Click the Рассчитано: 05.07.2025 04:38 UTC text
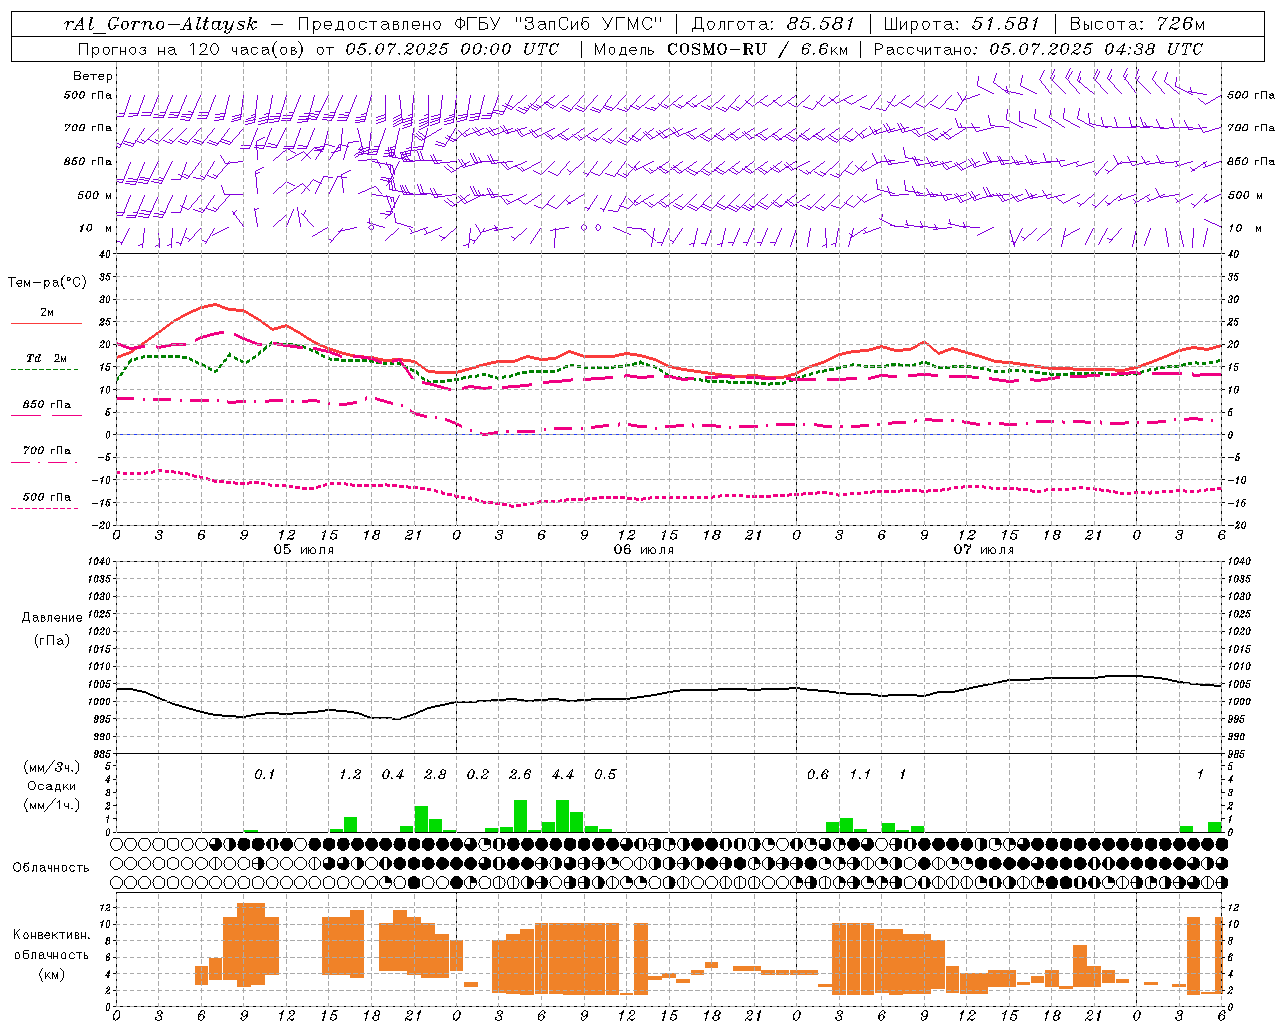Viewport: 1280px width, 1024px height. (1038, 49)
